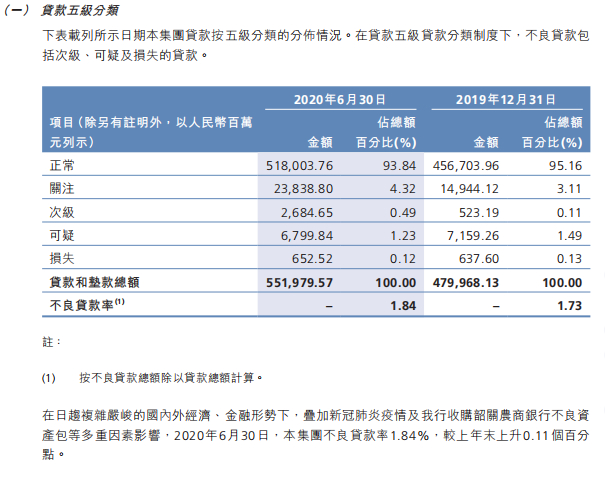Select the value 3.11
This screenshot has height=482, width=605.
click(569, 189)
